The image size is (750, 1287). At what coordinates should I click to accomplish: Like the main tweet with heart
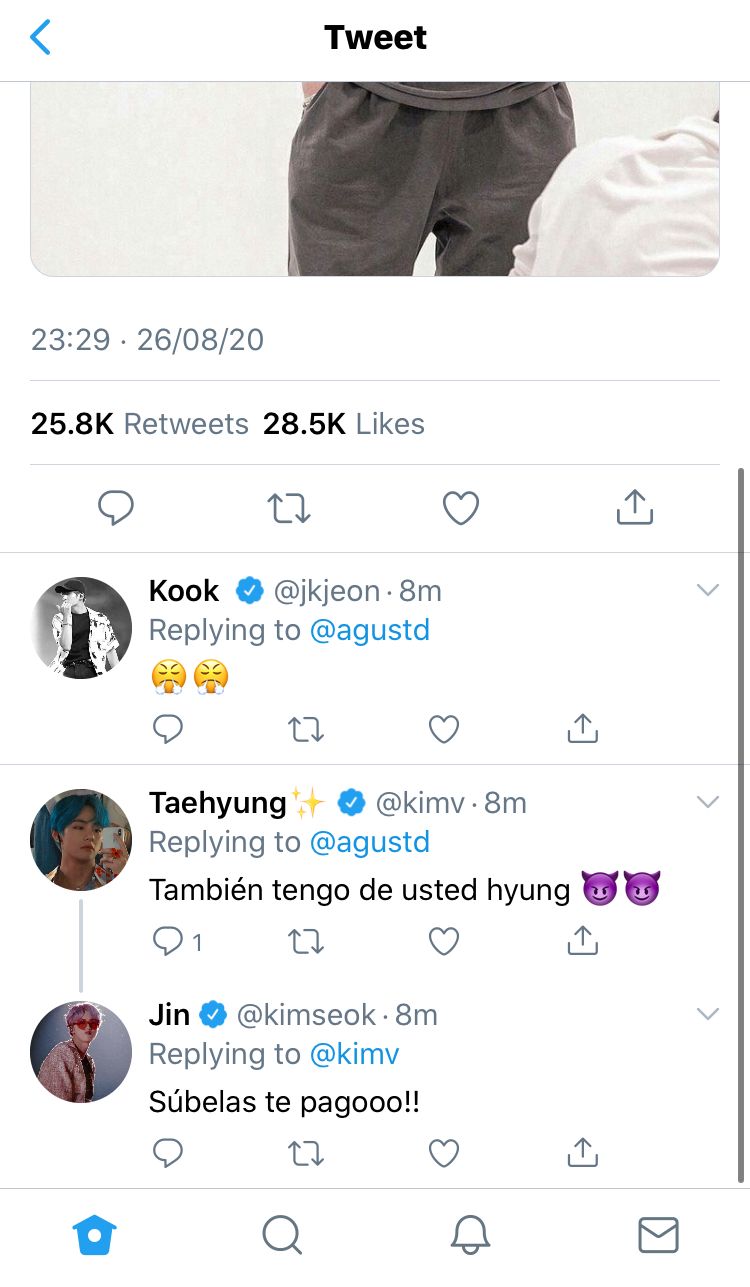pos(461,509)
